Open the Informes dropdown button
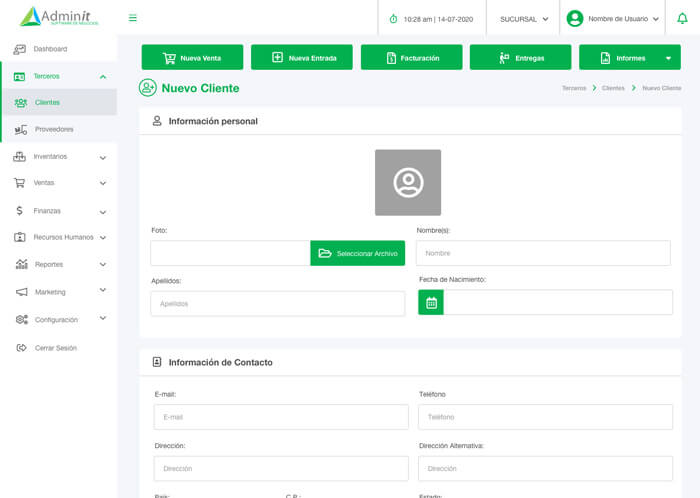This screenshot has width=700, height=498. [630, 58]
